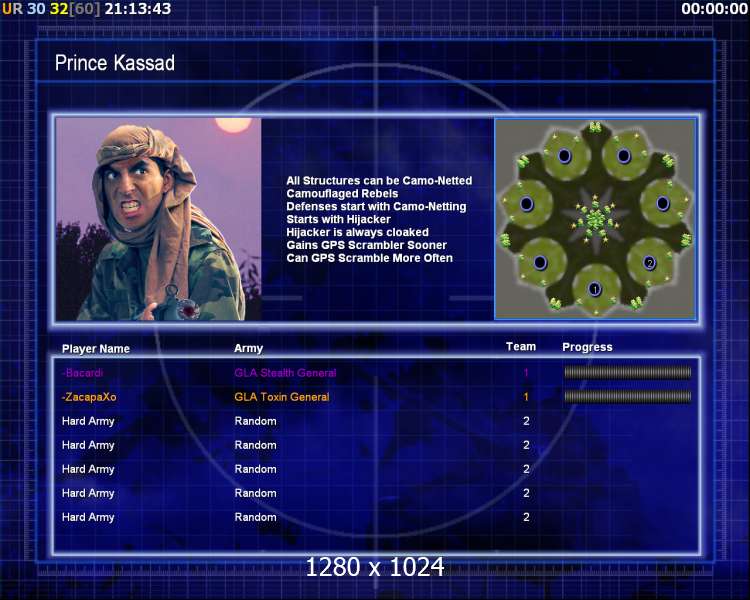
Task: Click the 'Starts with Hijacker' line
Action: click(338, 219)
